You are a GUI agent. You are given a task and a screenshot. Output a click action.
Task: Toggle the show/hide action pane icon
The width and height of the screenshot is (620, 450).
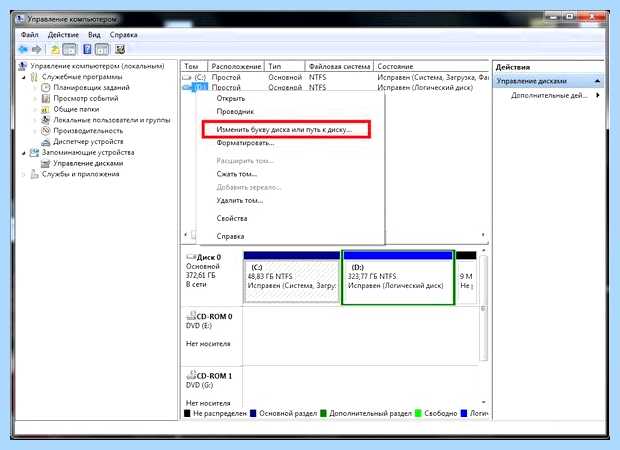(x=102, y=49)
